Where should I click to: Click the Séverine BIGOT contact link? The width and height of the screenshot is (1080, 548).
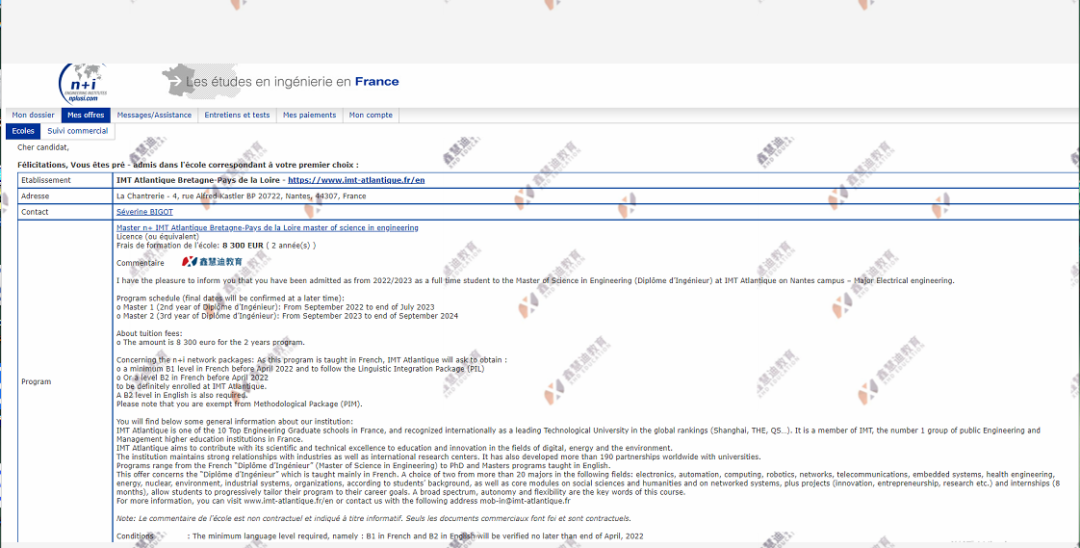click(145, 212)
